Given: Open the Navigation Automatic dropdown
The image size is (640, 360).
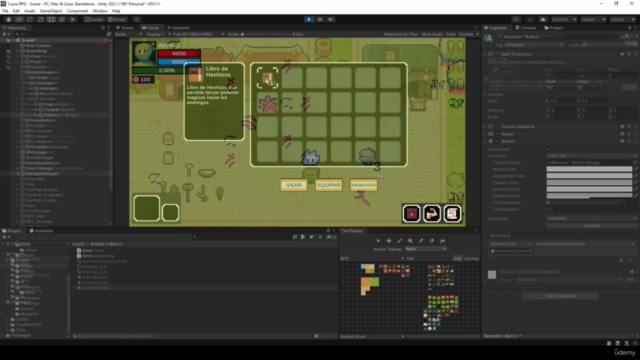Looking at the screenshot, I should coord(591,219).
